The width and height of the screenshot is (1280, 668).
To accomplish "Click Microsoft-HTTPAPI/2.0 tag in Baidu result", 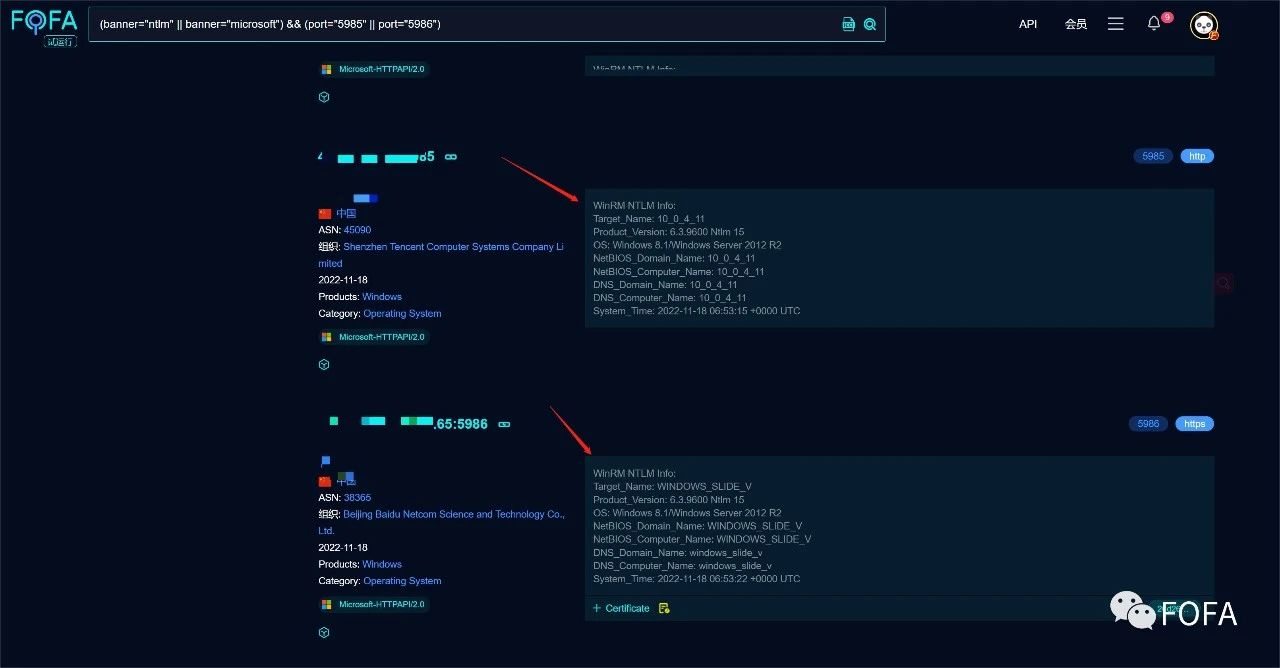I will coord(374,604).
